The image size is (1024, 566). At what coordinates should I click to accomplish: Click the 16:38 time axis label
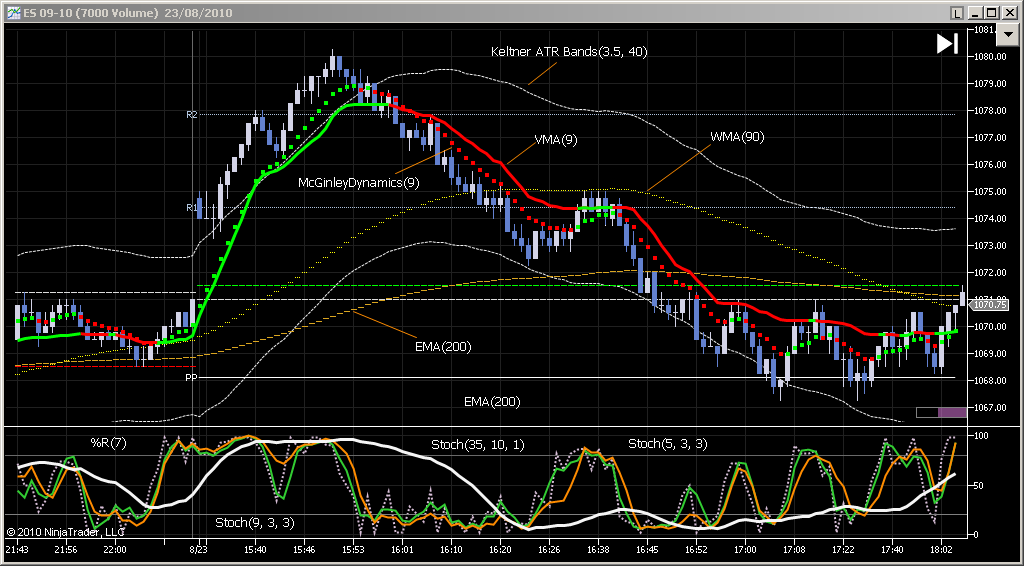tap(598, 550)
